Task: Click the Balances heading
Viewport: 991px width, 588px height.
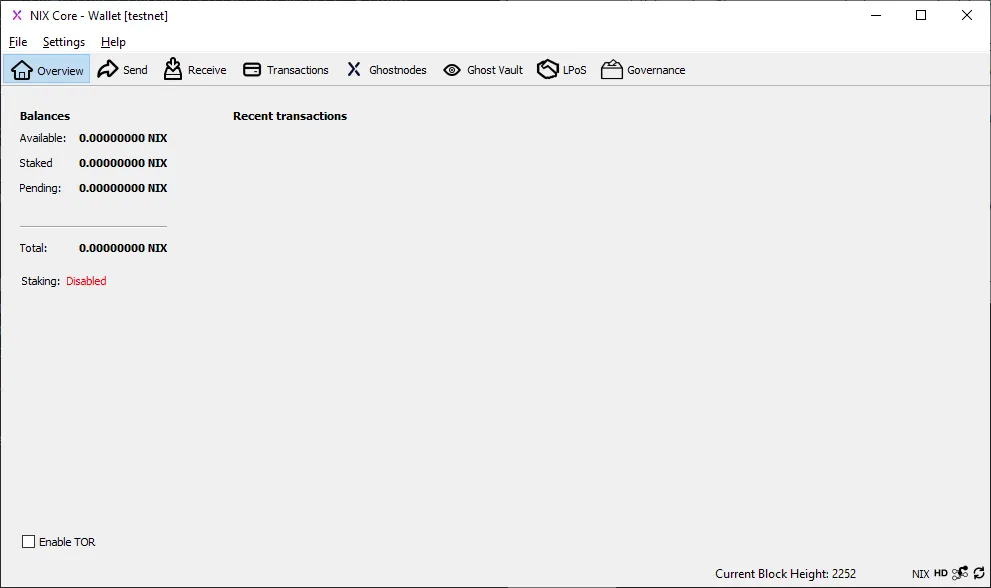Action: (45, 116)
